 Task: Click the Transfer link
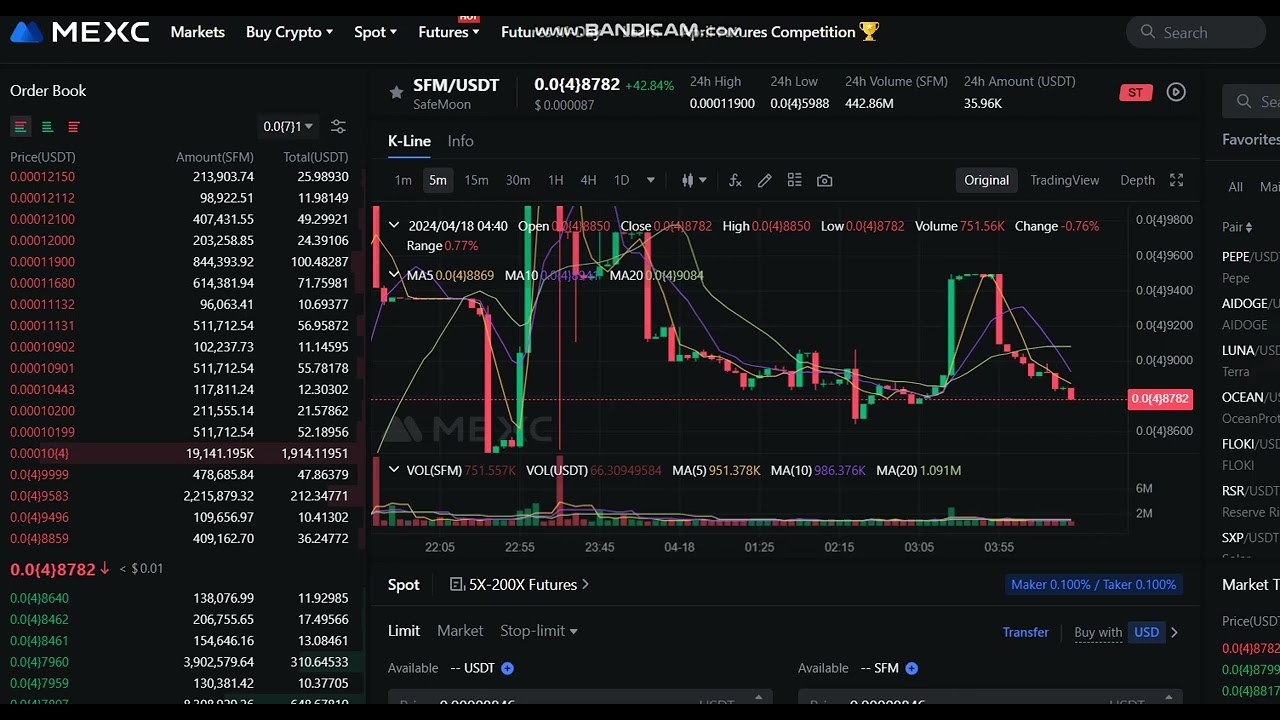(x=1026, y=632)
